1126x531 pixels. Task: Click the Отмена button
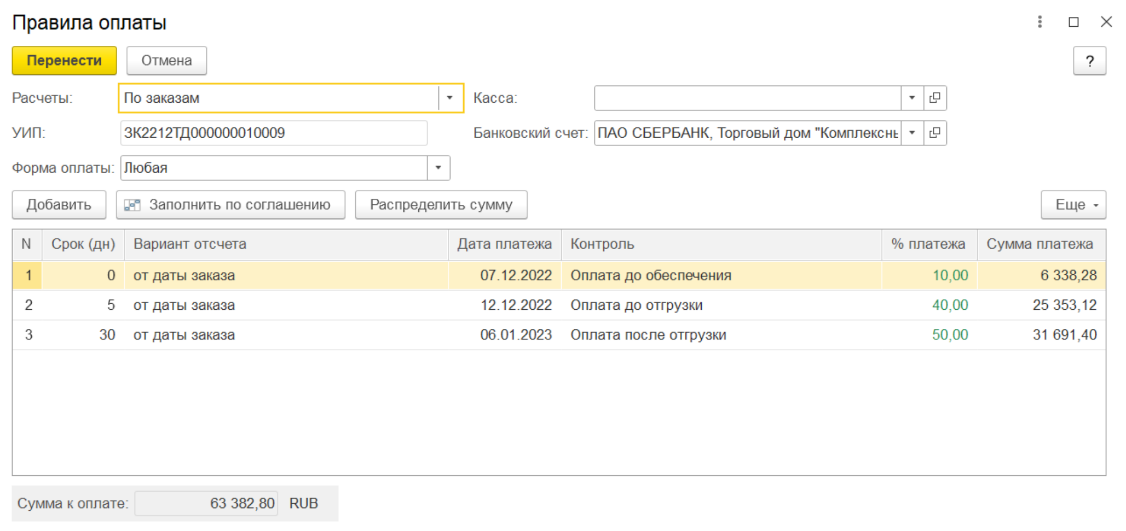click(x=166, y=61)
